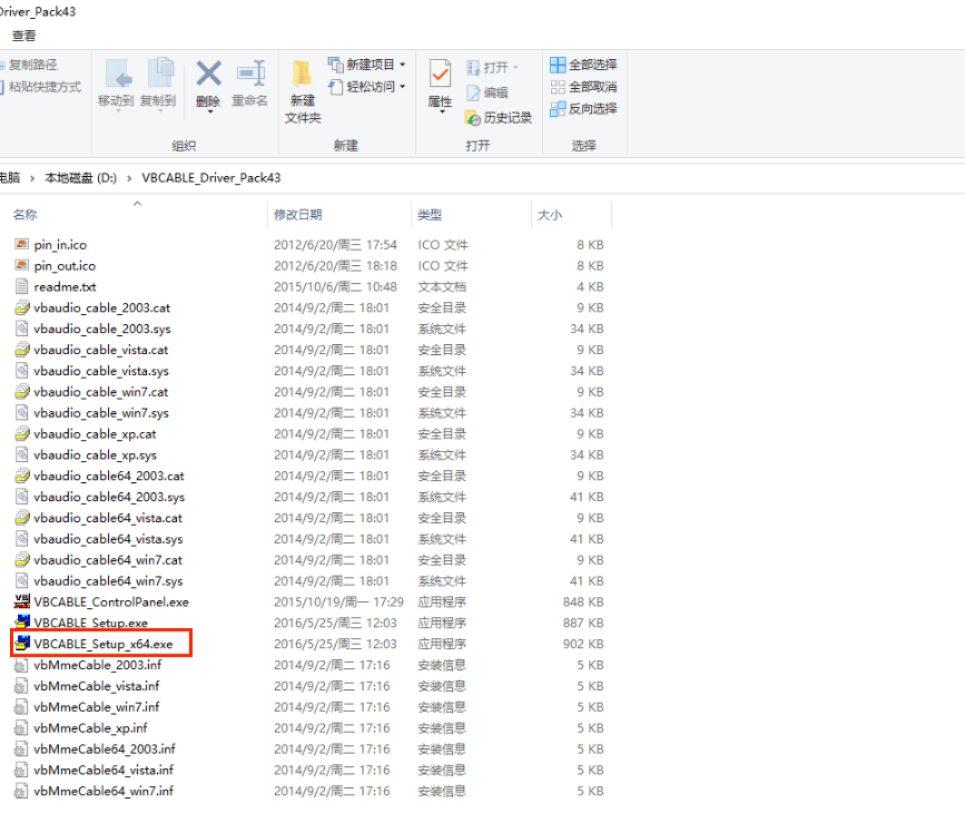This screenshot has height=813, width=965.
Task: Click VBCABLE_Driver_Pack43 in the address bar
Action: click(211, 178)
